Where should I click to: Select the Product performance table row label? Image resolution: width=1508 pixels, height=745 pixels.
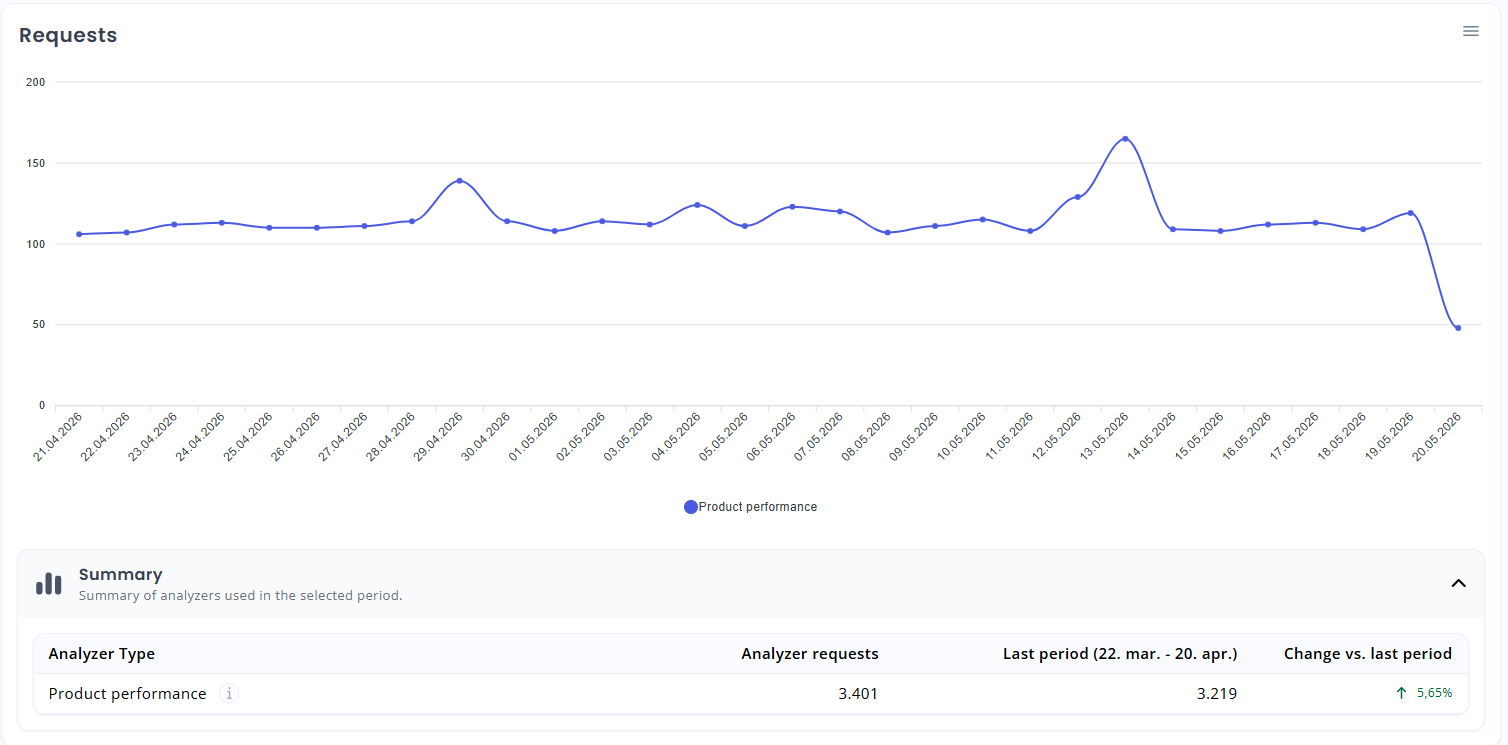(x=127, y=694)
